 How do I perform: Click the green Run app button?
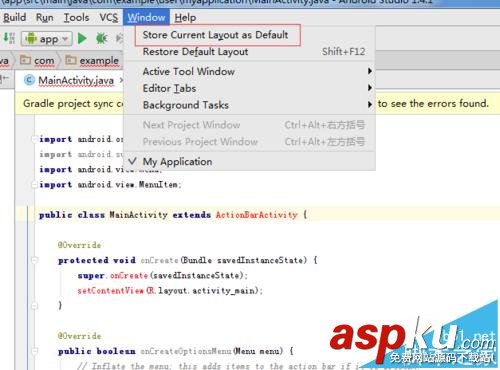82,39
